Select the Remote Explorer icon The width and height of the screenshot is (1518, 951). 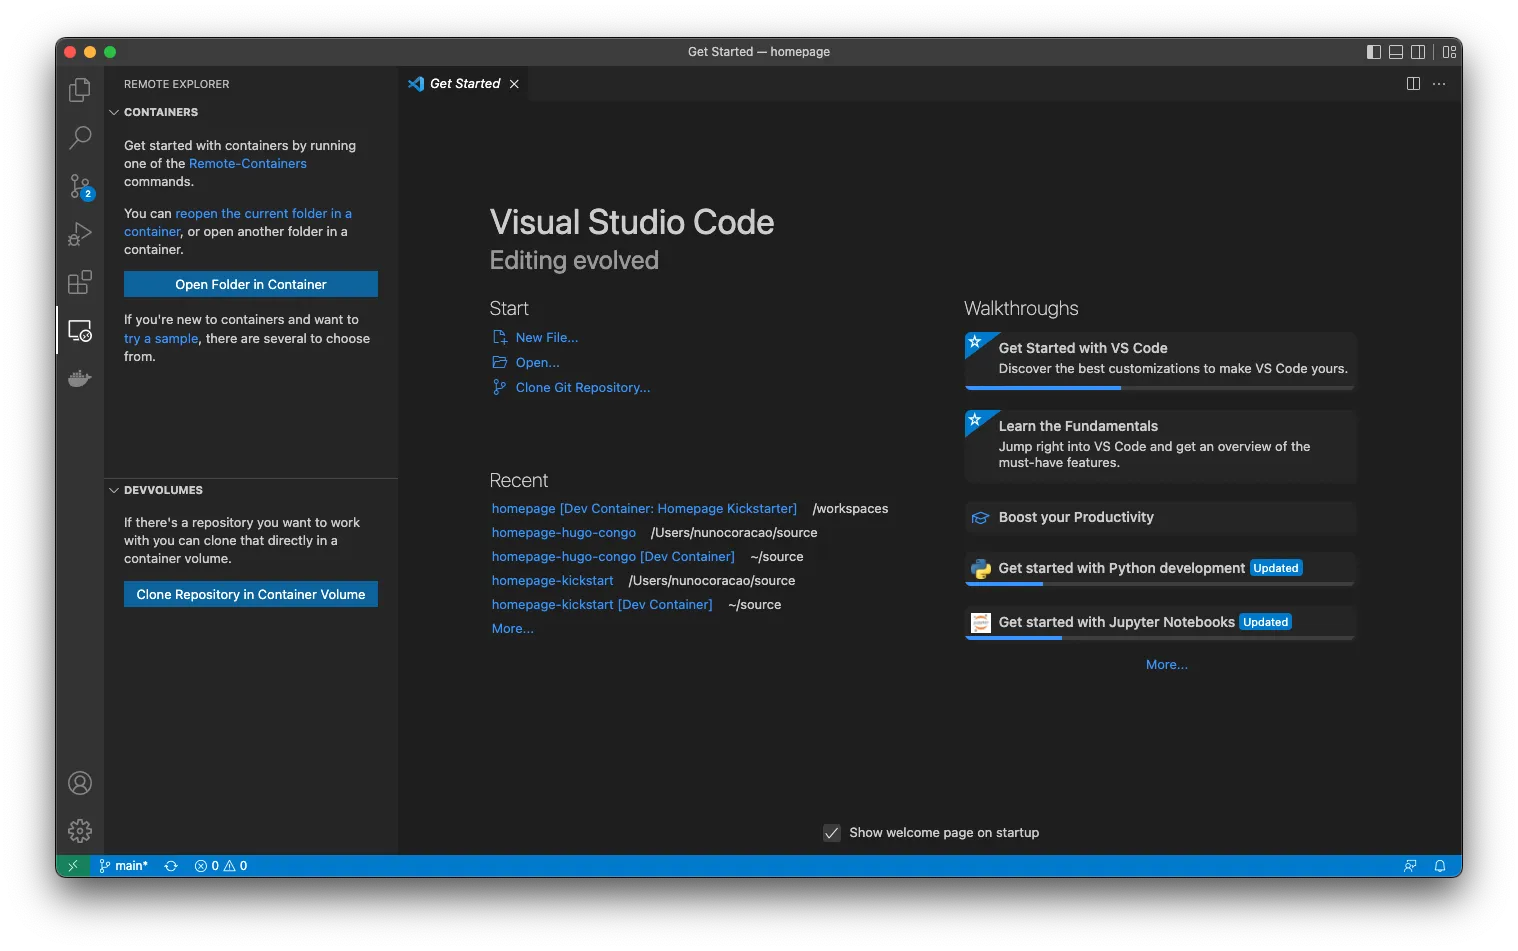point(80,330)
